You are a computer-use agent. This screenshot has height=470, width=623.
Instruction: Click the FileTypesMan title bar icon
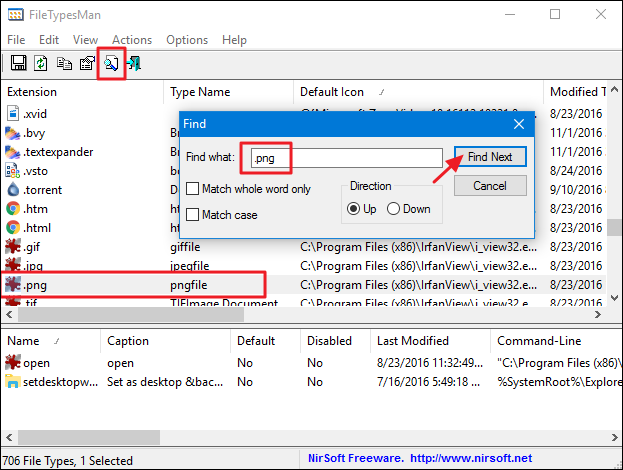click(x=15, y=15)
